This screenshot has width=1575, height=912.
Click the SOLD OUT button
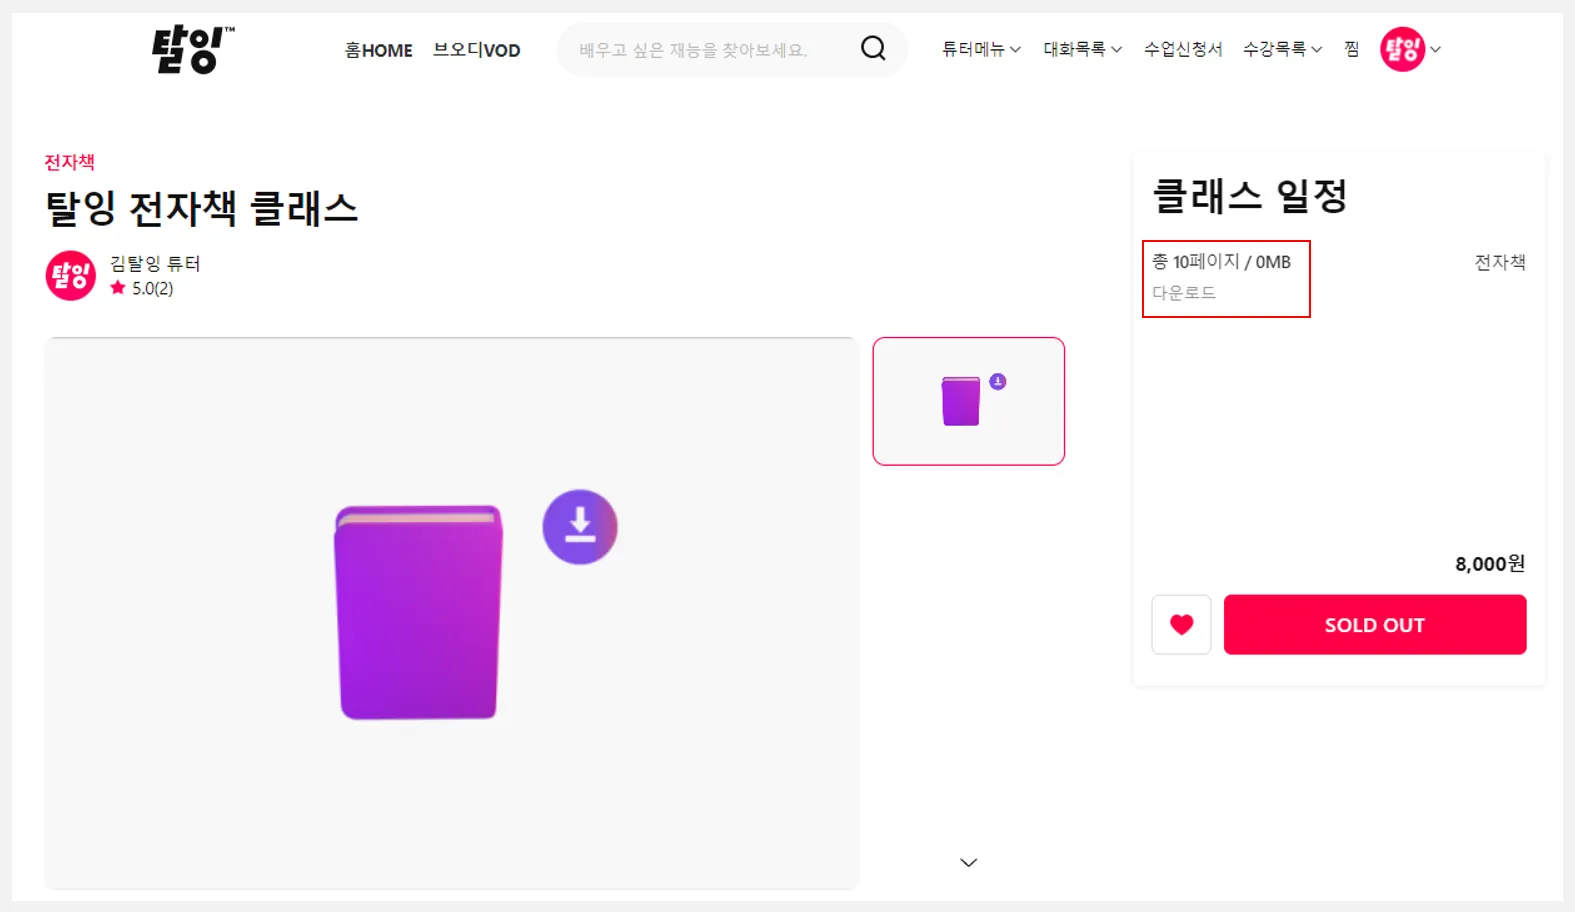1374,625
